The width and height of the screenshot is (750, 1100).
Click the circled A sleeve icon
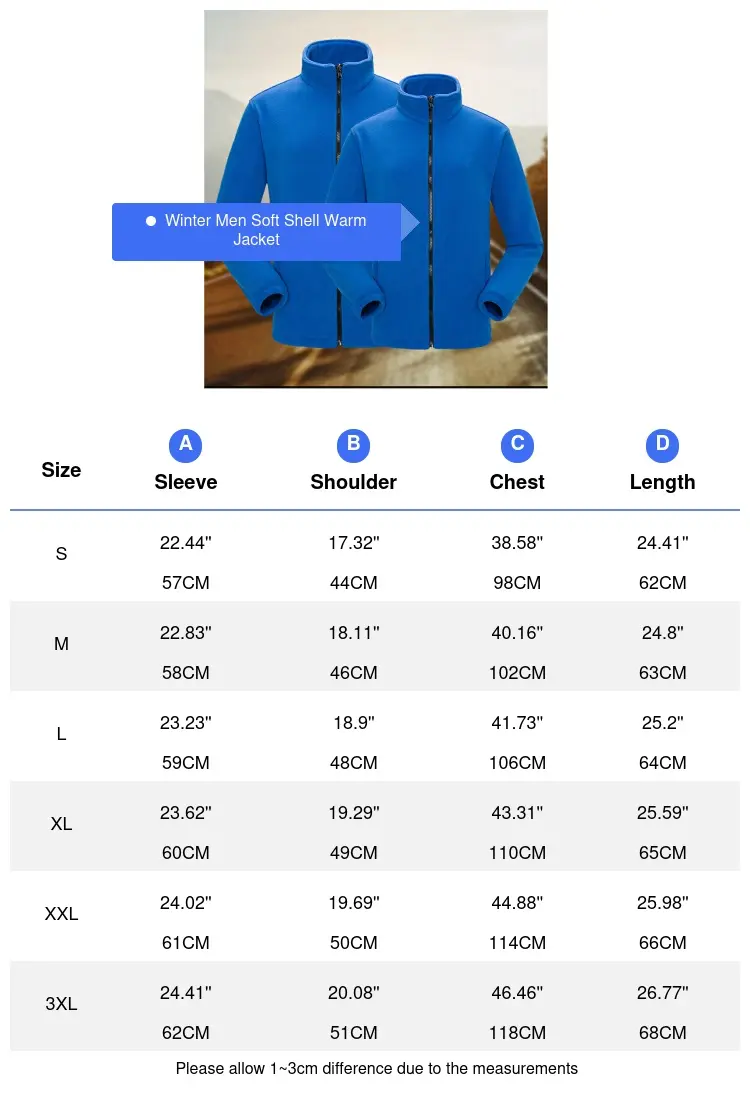click(185, 444)
